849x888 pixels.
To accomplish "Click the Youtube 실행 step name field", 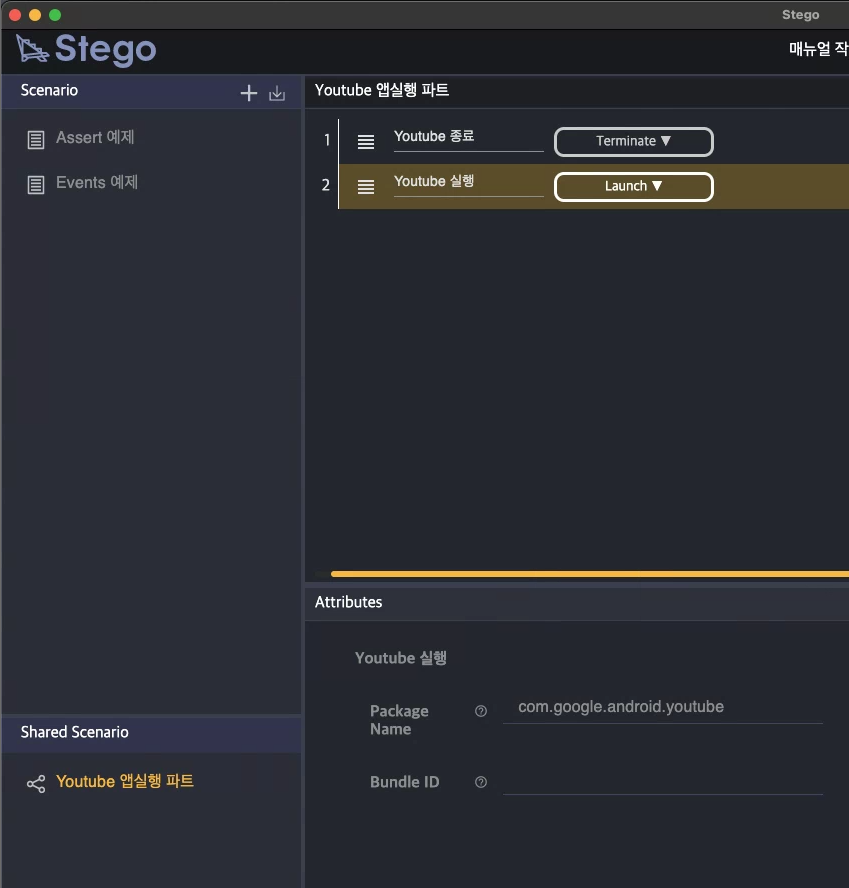I will coord(468,182).
